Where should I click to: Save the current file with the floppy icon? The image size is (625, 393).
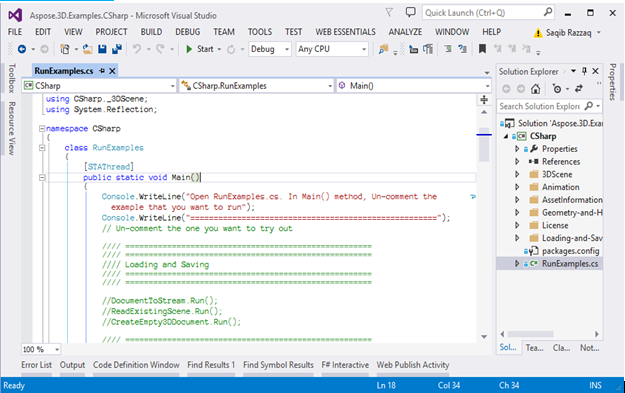(102, 49)
